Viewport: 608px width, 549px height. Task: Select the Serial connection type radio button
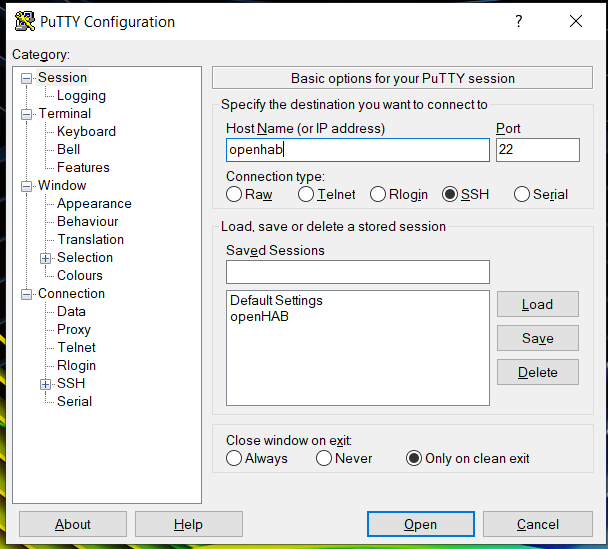point(522,194)
